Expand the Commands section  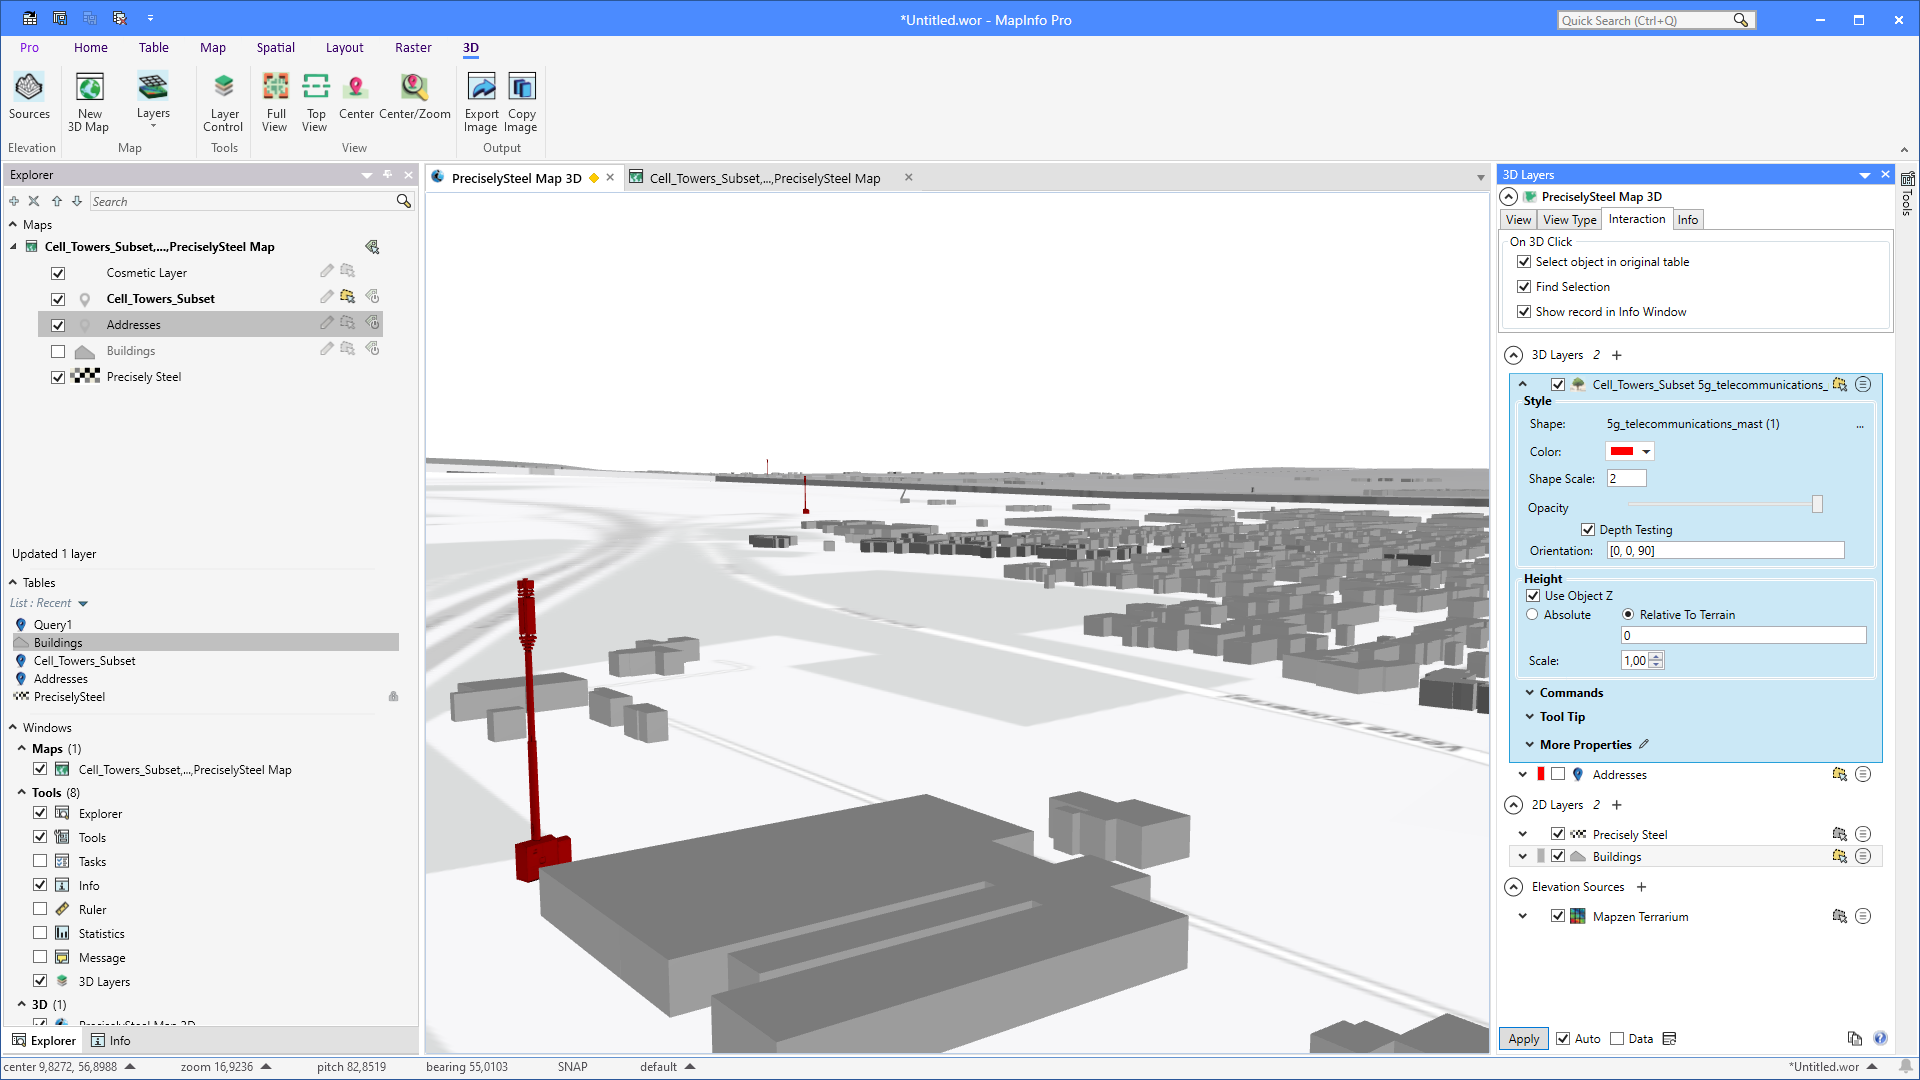1570,693
